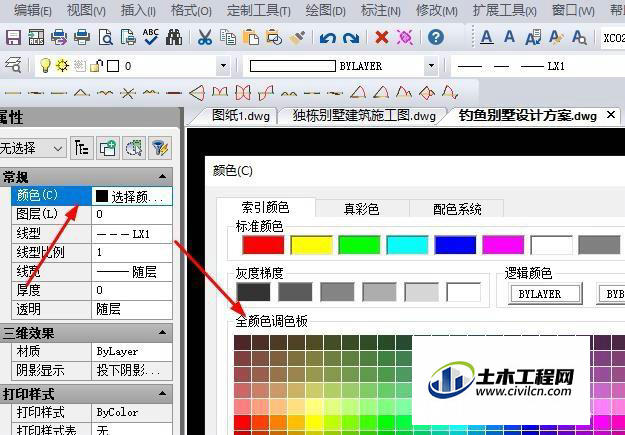The image size is (625, 435).
Task: Open the layer 0 dropdown arrow
Action: [x=223, y=66]
